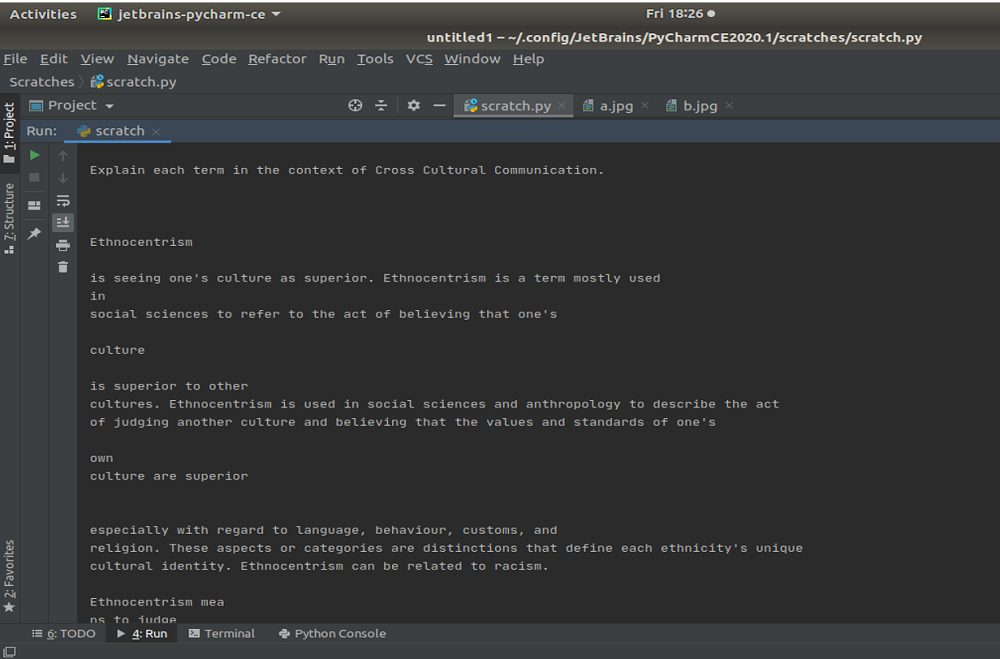The height and width of the screenshot is (659, 1000).
Task: Clear all run console output
Action: click(63, 266)
